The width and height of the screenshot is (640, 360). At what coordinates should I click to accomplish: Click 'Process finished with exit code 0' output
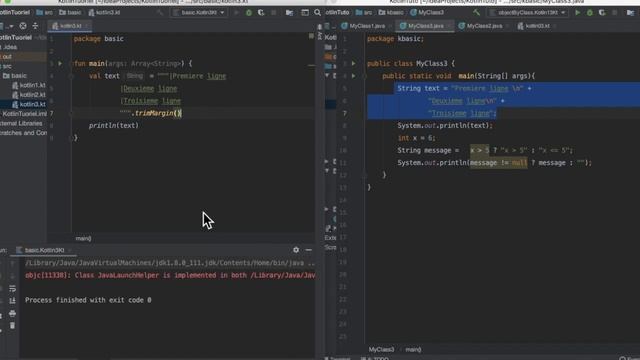[88, 300]
